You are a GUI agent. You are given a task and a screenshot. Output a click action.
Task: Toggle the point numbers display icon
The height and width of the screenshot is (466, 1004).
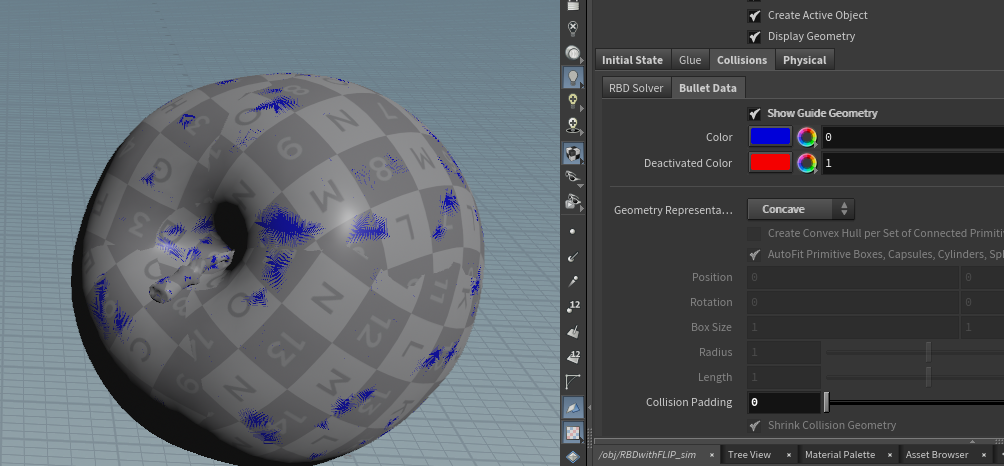pyautogui.click(x=572, y=306)
